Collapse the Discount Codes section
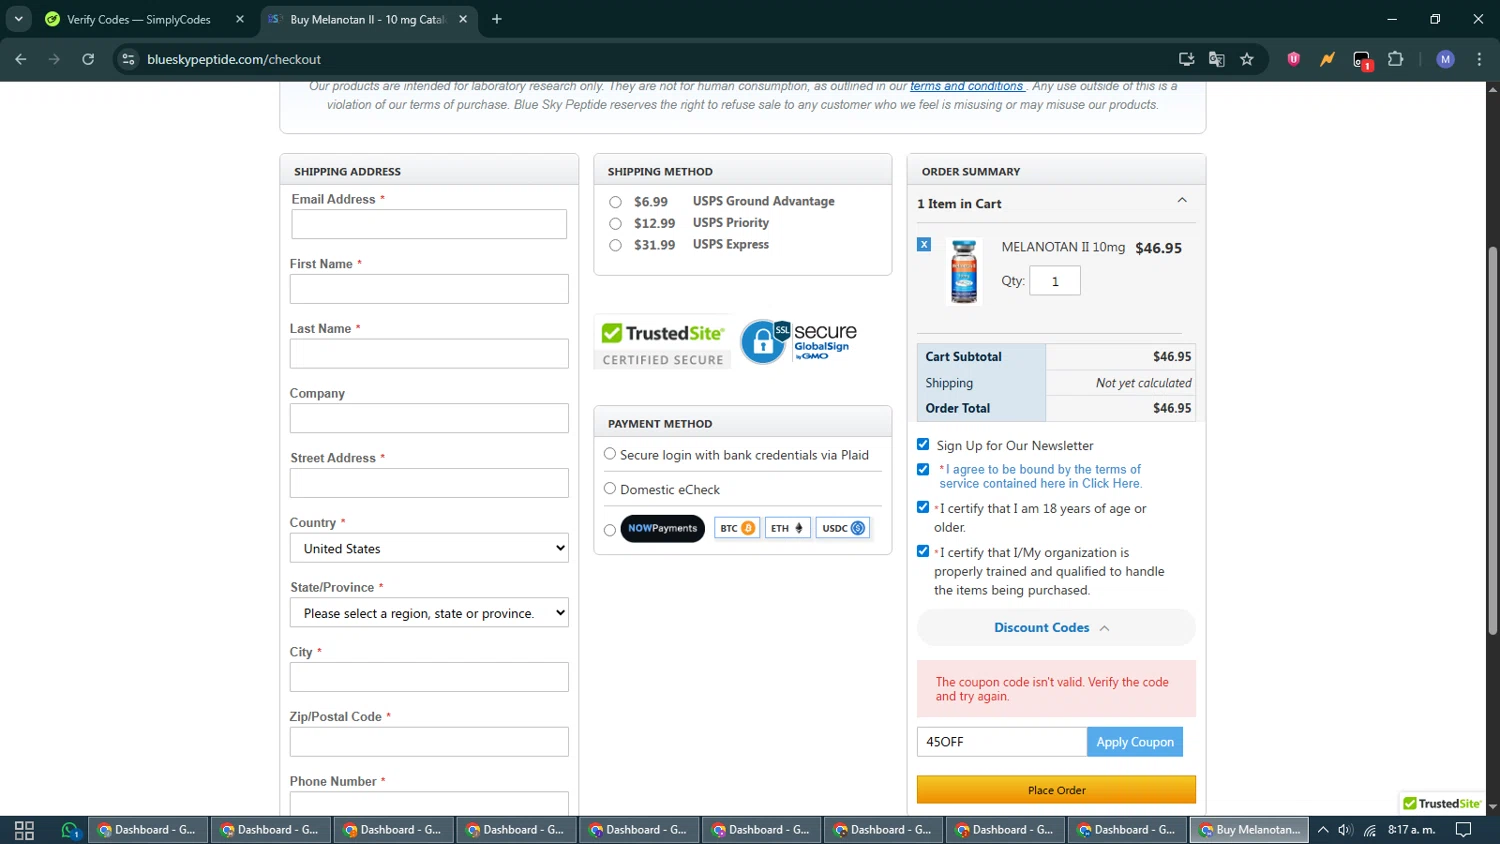This screenshot has width=1500, height=844. coord(1056,627)
